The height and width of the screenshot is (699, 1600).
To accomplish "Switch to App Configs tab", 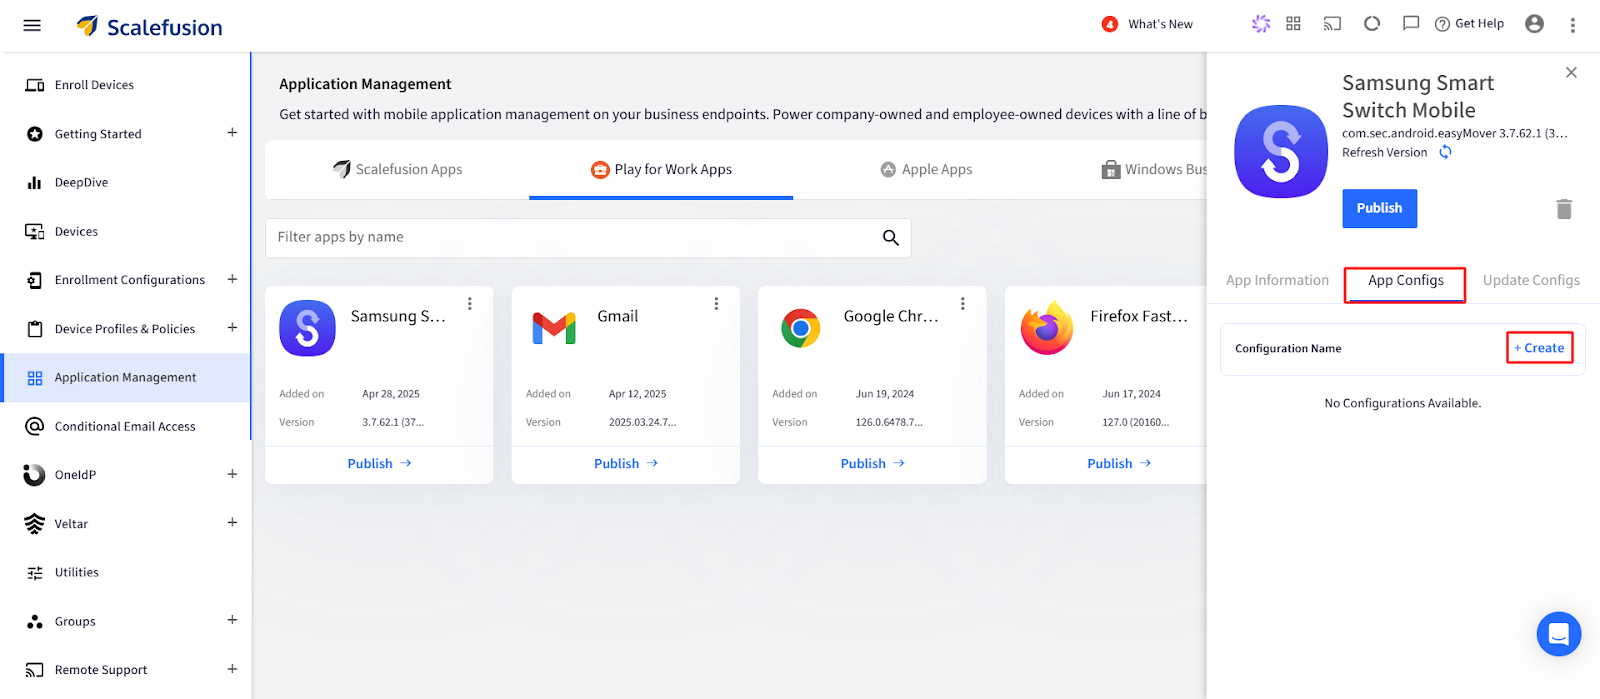I will [x=1405, y=281].
